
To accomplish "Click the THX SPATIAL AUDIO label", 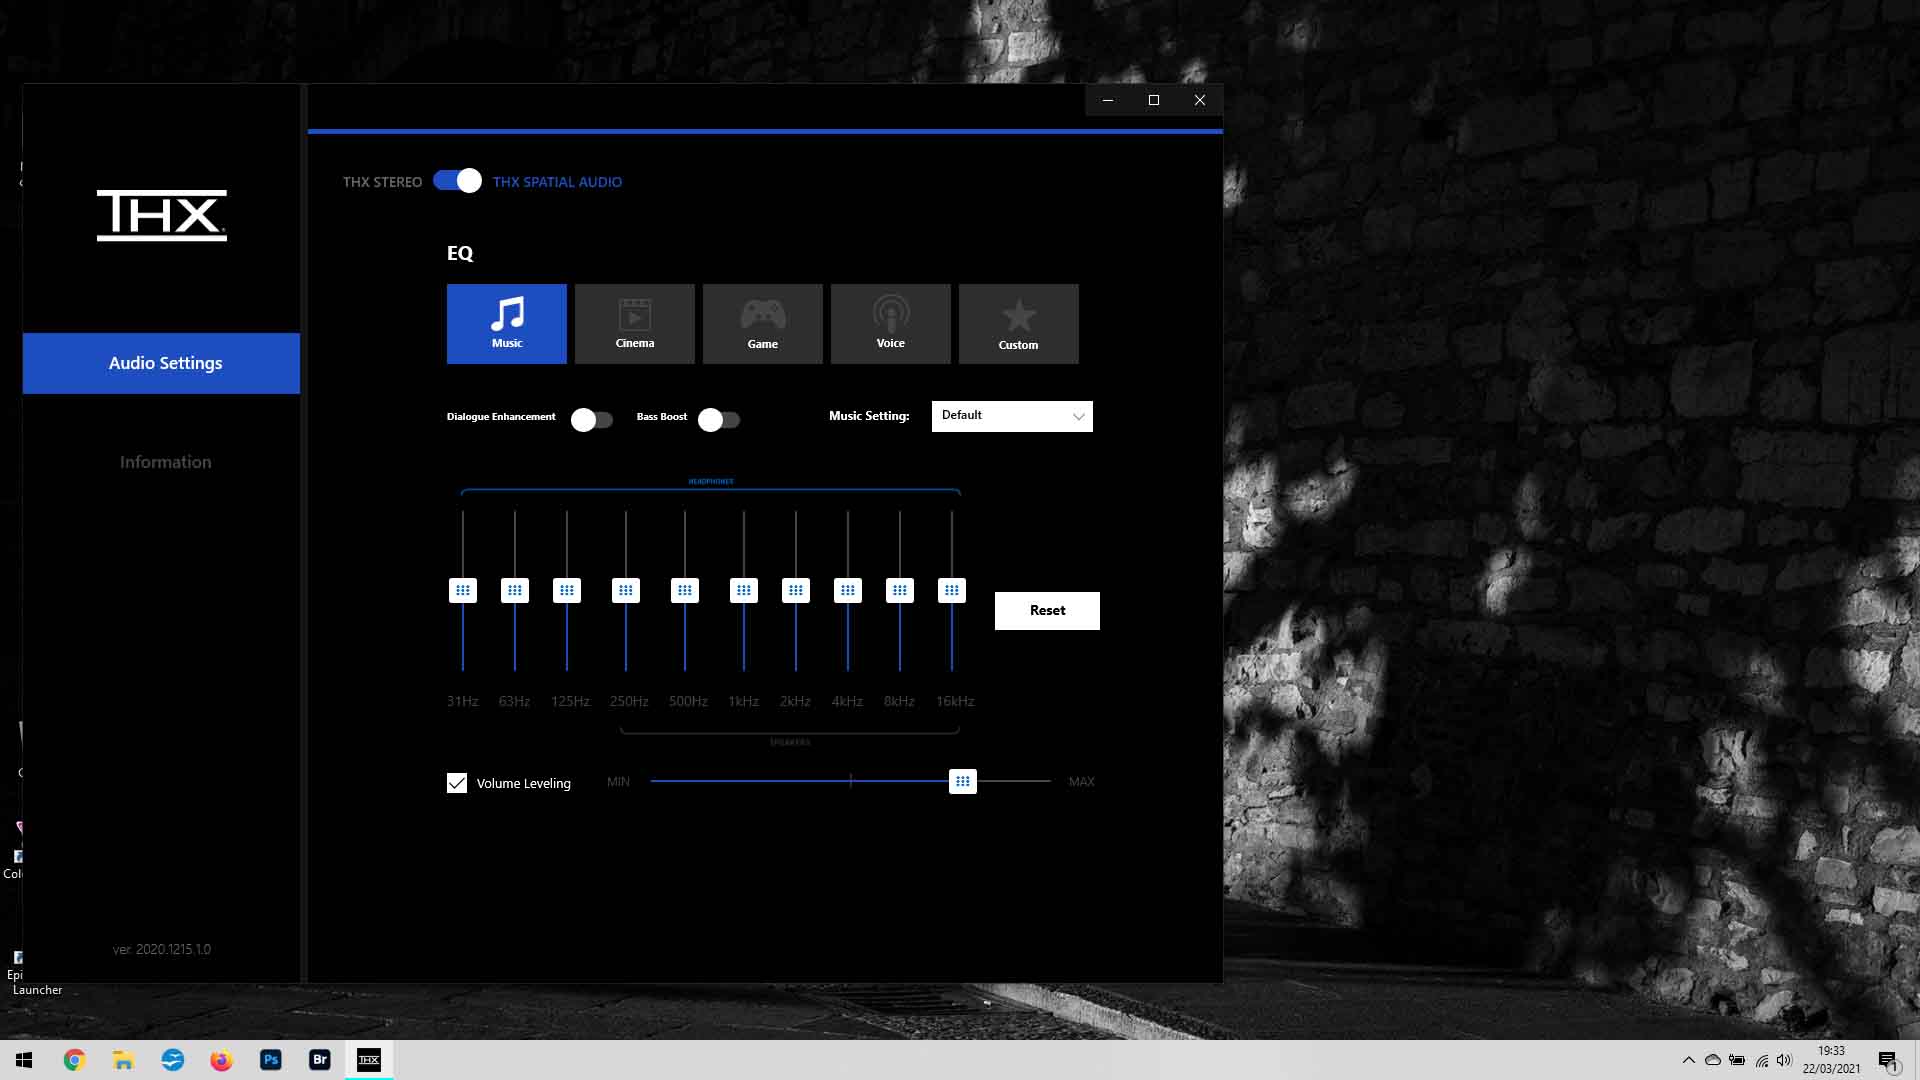I will [x=557, y=182].
